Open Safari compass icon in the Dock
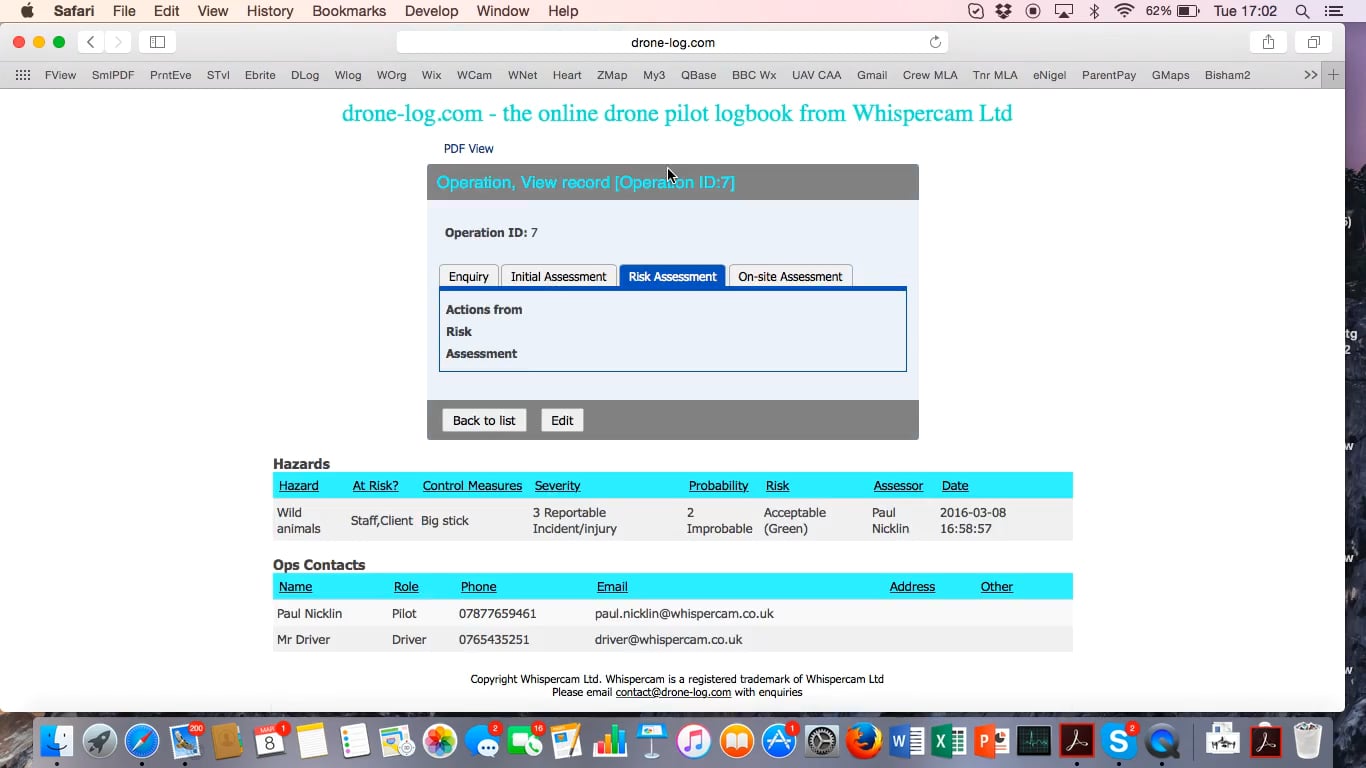Image resolution: width=1366 pixels, height=768 pixels. coord(142,742)
